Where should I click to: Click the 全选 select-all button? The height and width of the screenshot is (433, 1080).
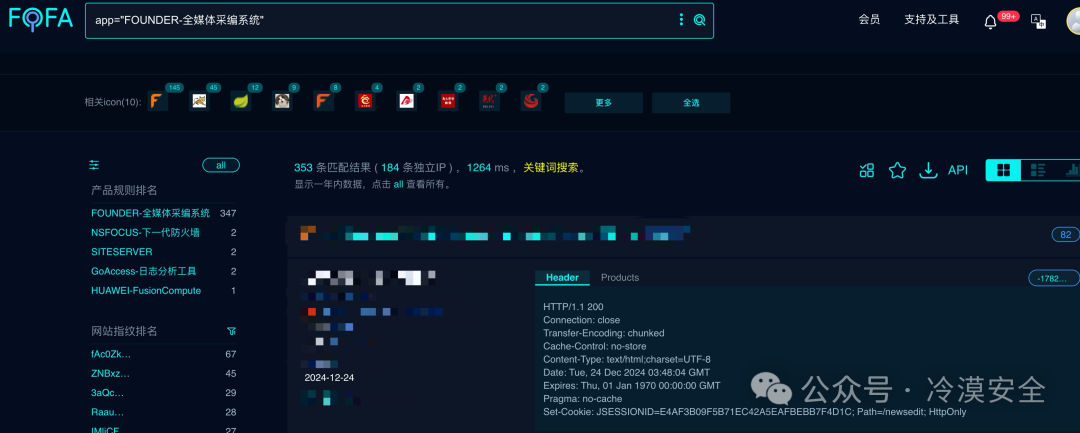(x=691, y=103)
